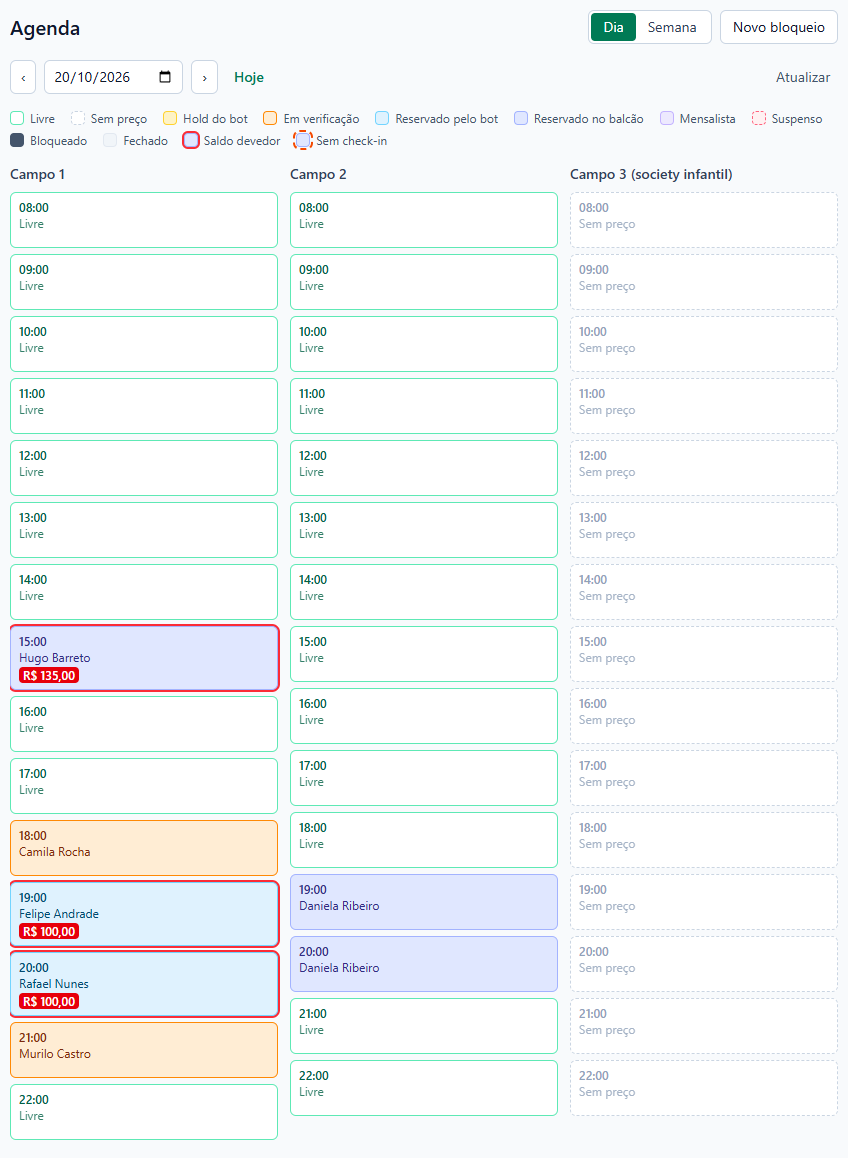Click the 14:00 Sem preço slot on Campo 3

coord(704,592)
